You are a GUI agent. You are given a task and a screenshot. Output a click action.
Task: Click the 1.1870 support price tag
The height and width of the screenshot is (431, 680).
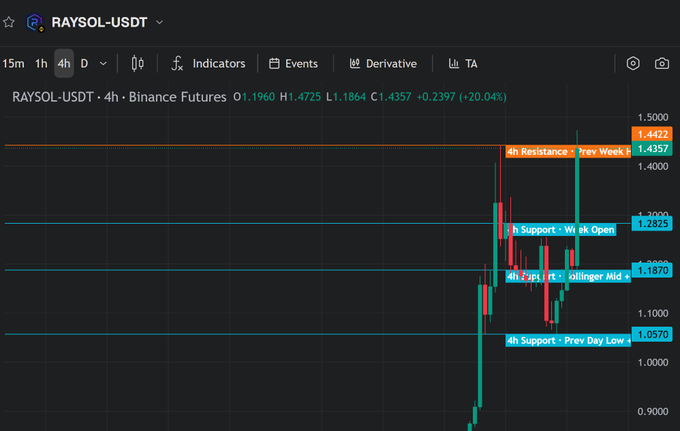(x=652, y=271)
